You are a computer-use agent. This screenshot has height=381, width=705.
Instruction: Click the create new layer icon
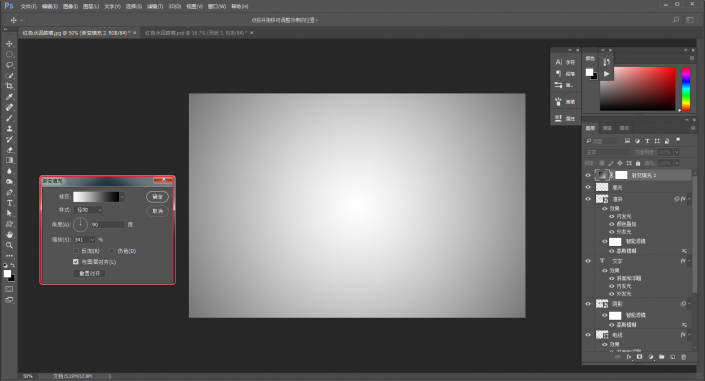point(673,357)
